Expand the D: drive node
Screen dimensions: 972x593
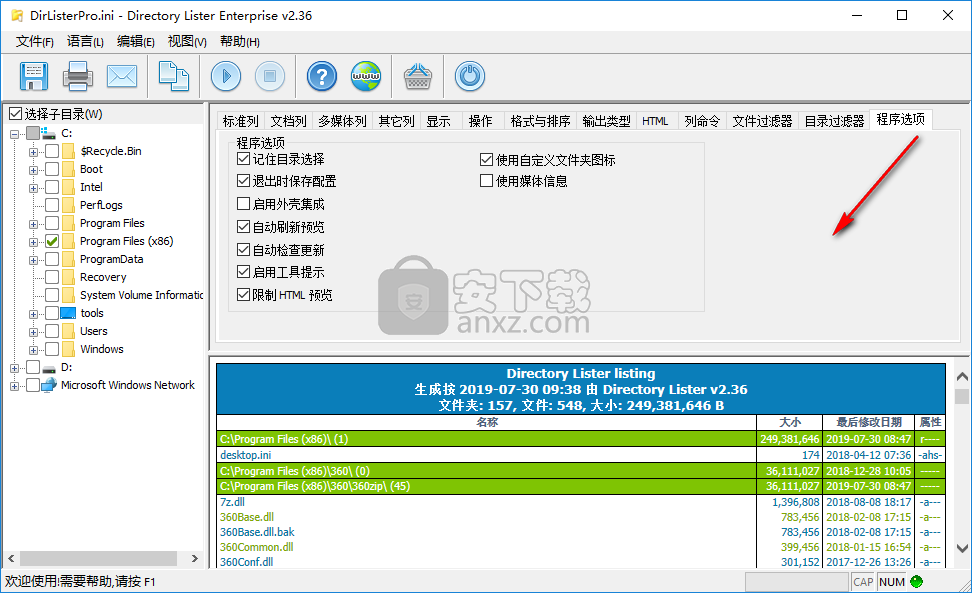pyautogui.click(x=14, y=368)
